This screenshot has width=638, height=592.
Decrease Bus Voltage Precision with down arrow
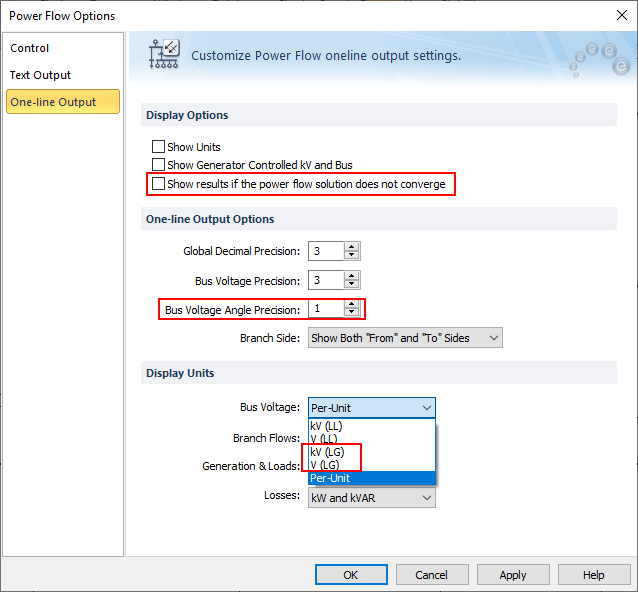pos(351,286)
